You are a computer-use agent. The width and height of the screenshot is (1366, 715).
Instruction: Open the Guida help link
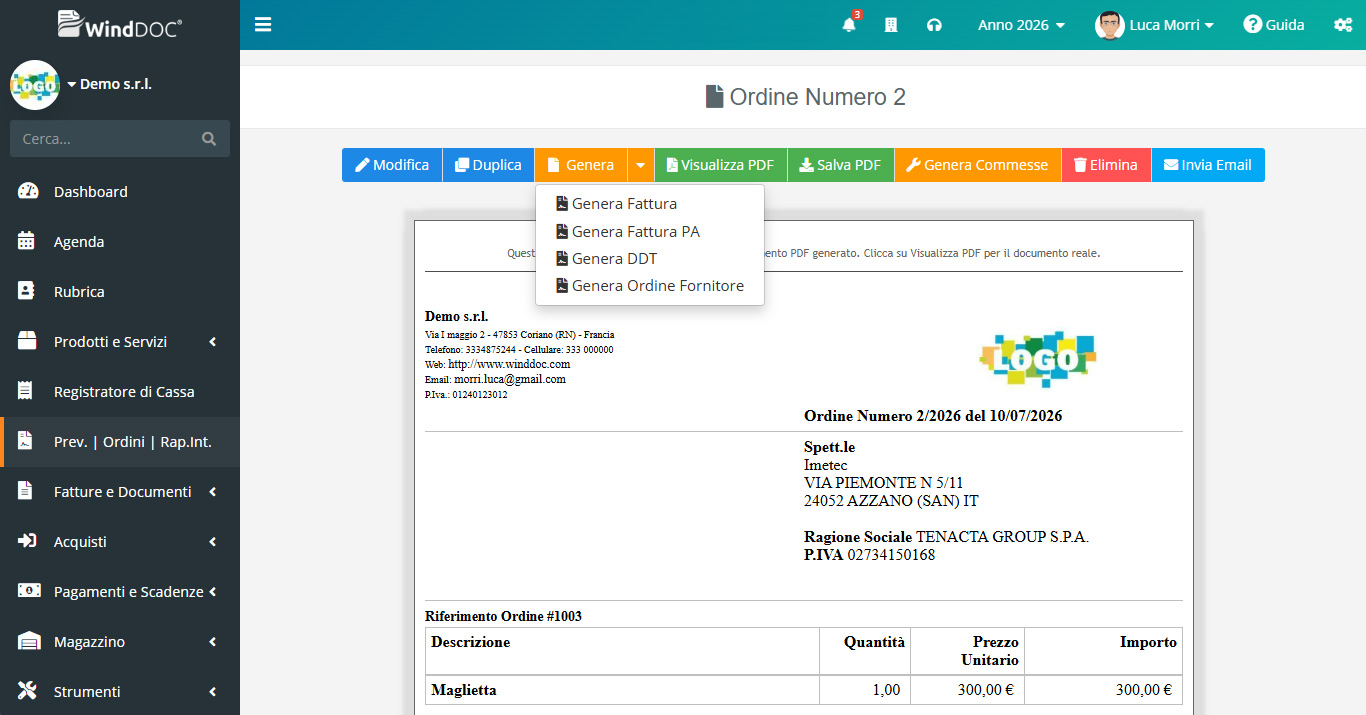(1274, 25)
